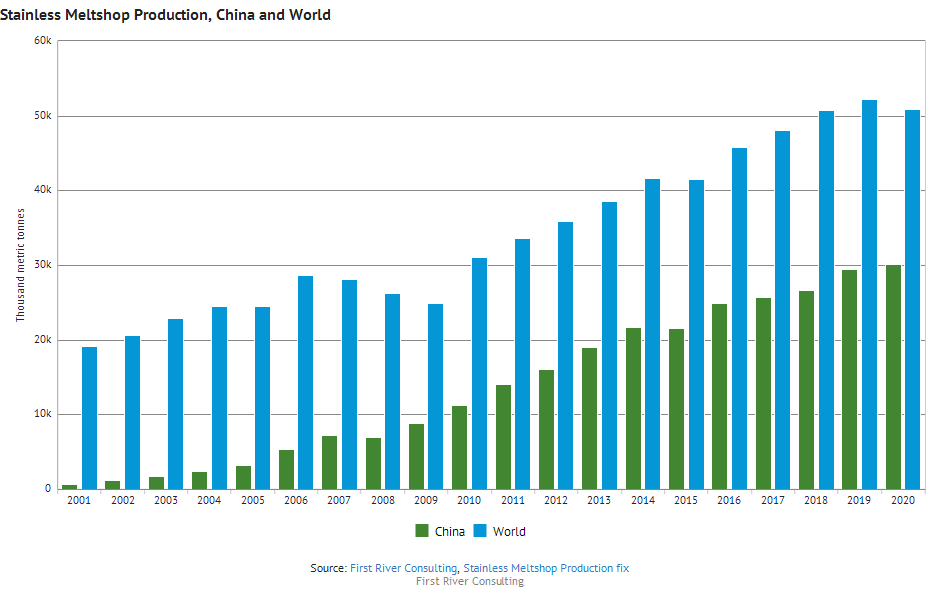Toggle the World series legend label
This screenshot has width=940, height=600.
pyautogui.click(x=509, y=531)
